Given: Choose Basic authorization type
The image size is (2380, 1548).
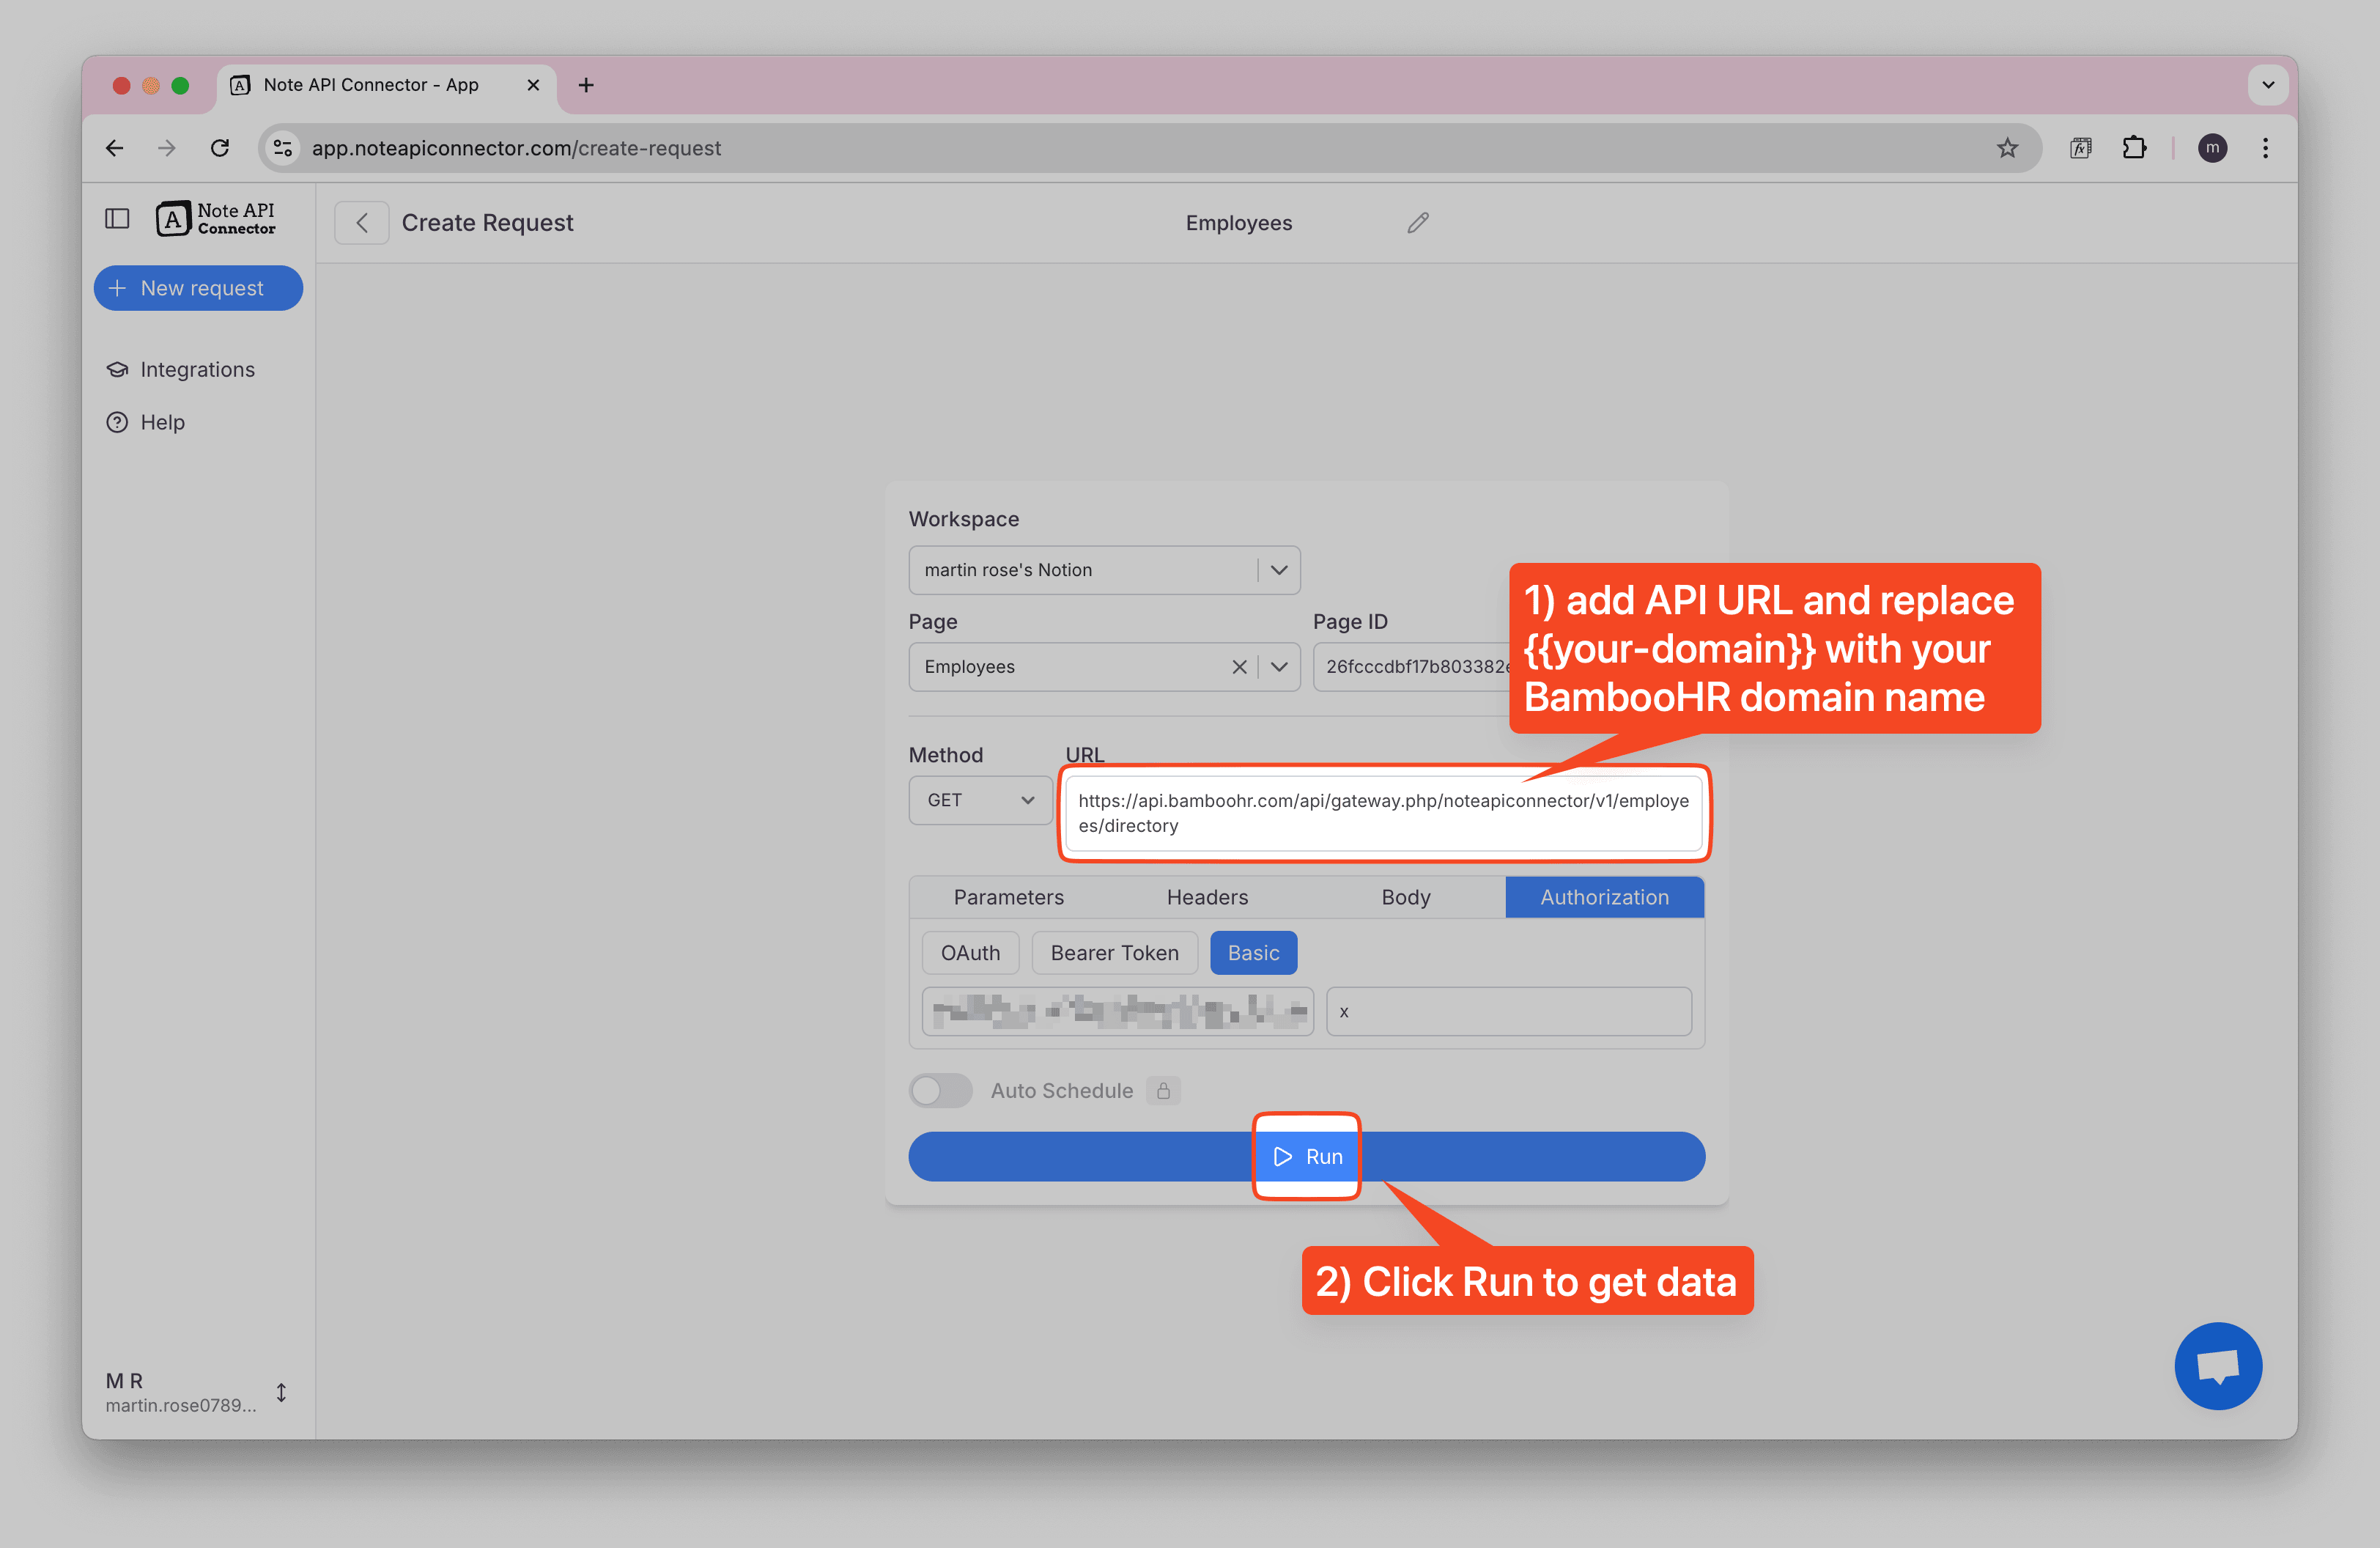Looking at the screenshot, I should point(1253,953).
